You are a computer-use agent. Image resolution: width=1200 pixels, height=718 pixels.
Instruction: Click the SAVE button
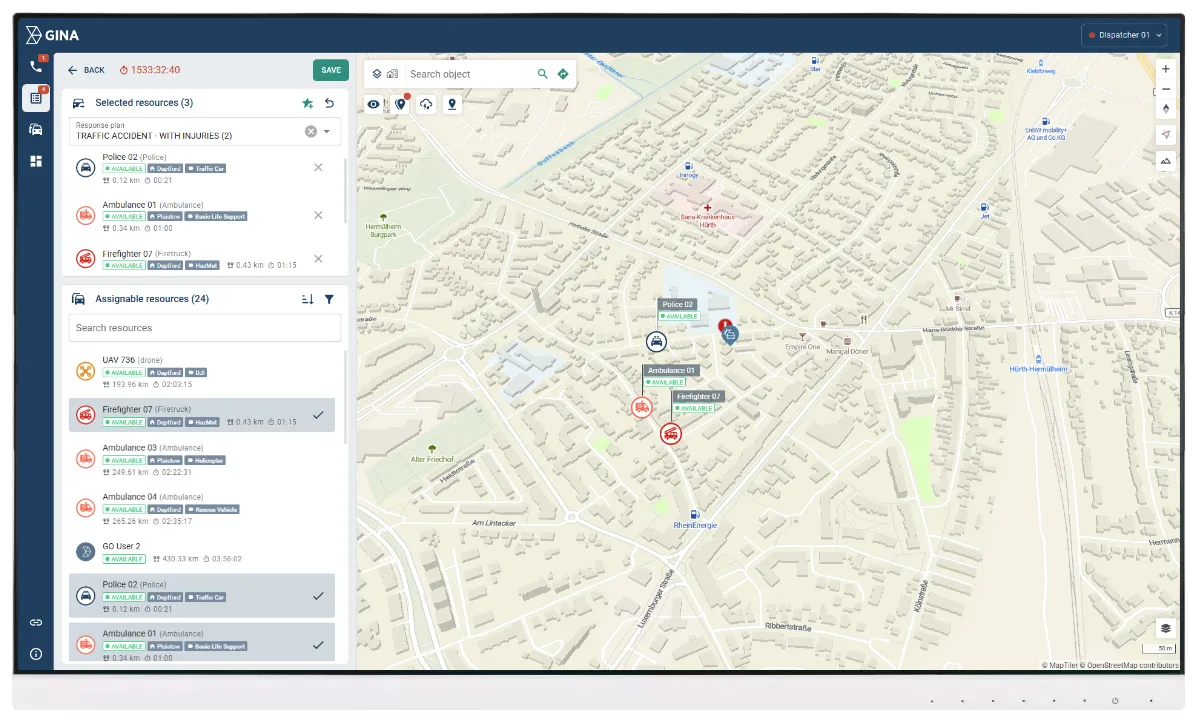pyautogui.click(x=331, y=70)
